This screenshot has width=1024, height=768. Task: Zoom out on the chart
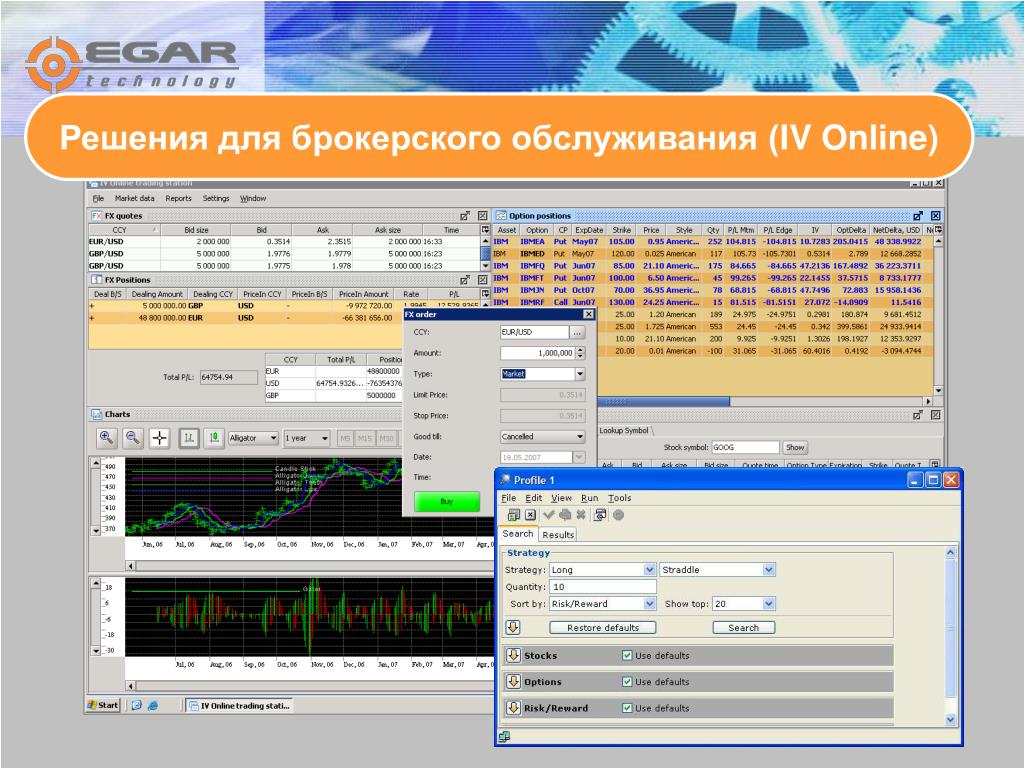[133, 438]
